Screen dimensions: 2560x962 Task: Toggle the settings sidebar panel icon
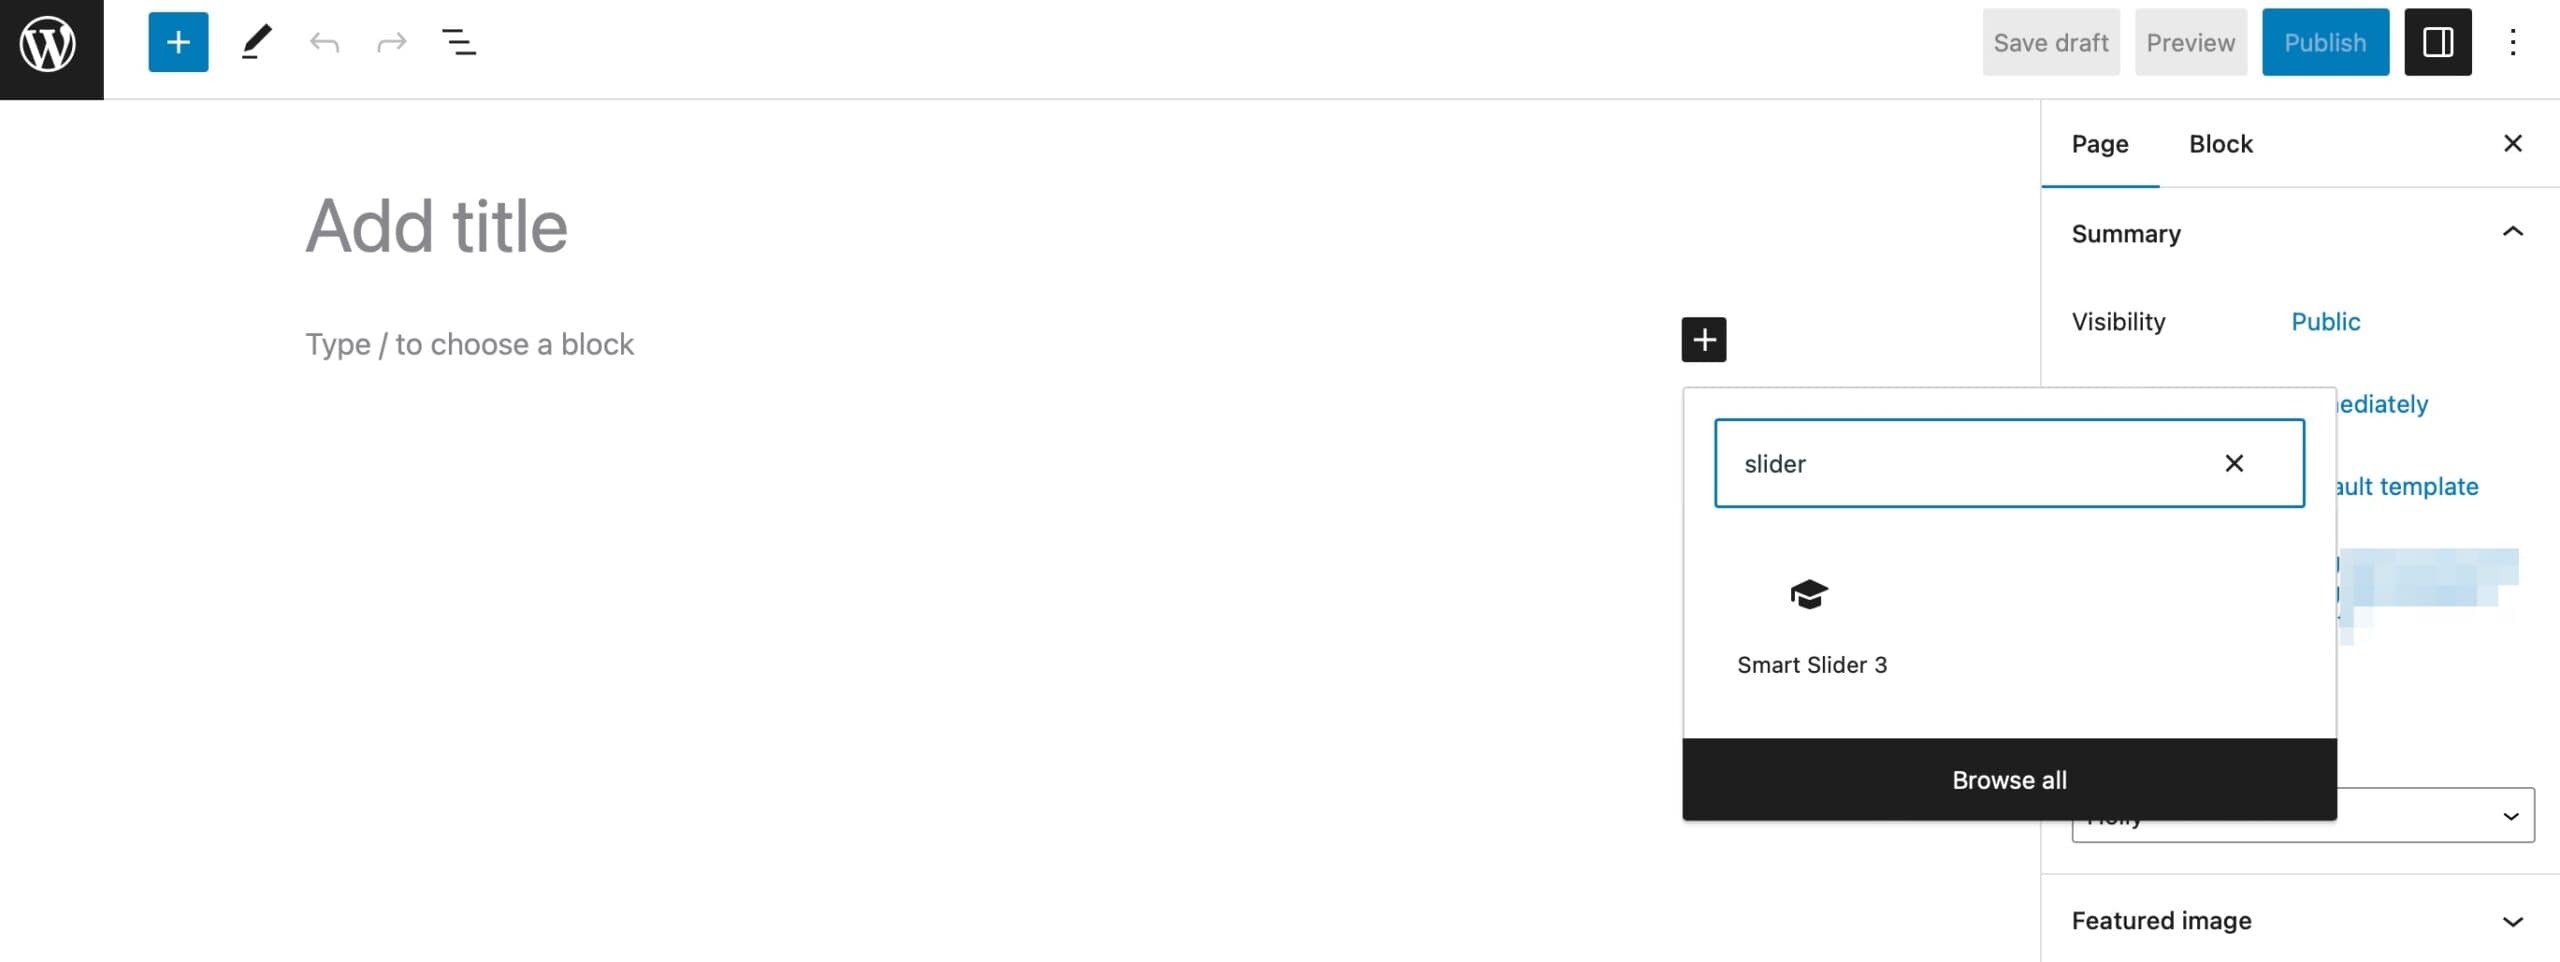pyautogui.click(x=2438, y=42)
